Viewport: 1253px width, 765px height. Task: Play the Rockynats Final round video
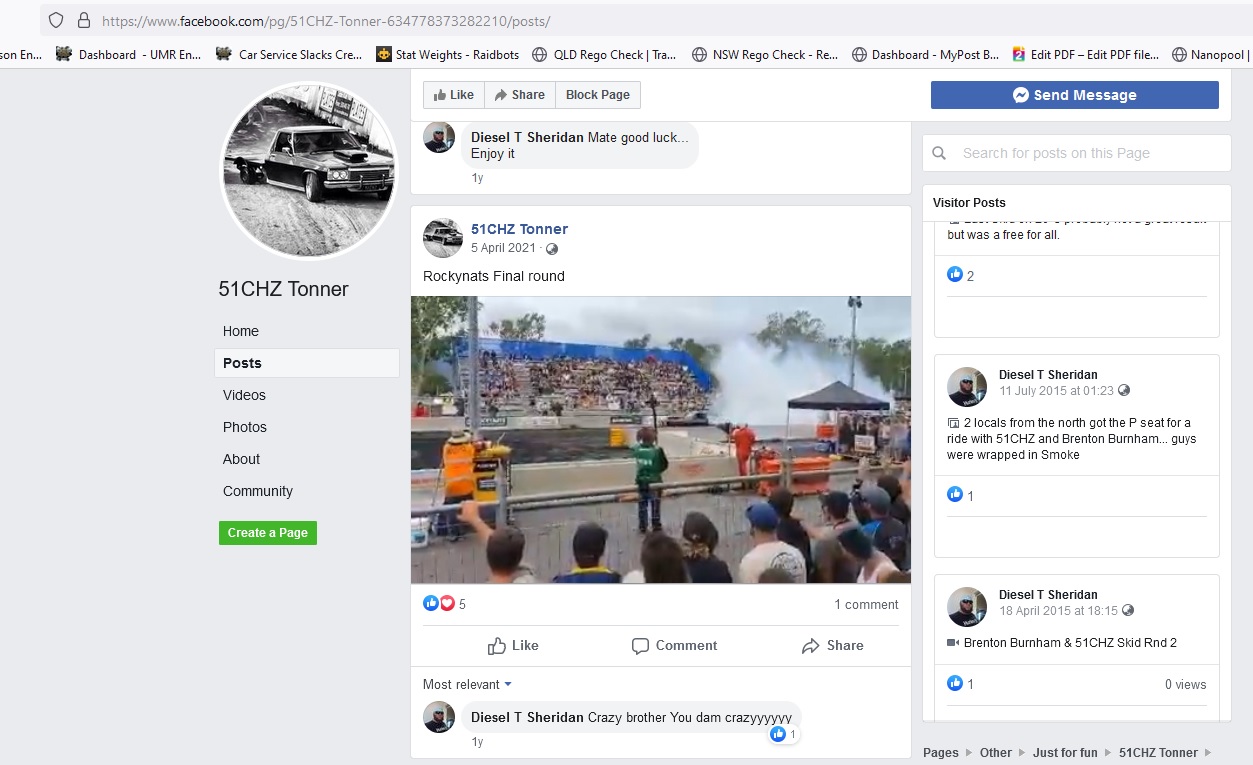[x=661, y=440]
